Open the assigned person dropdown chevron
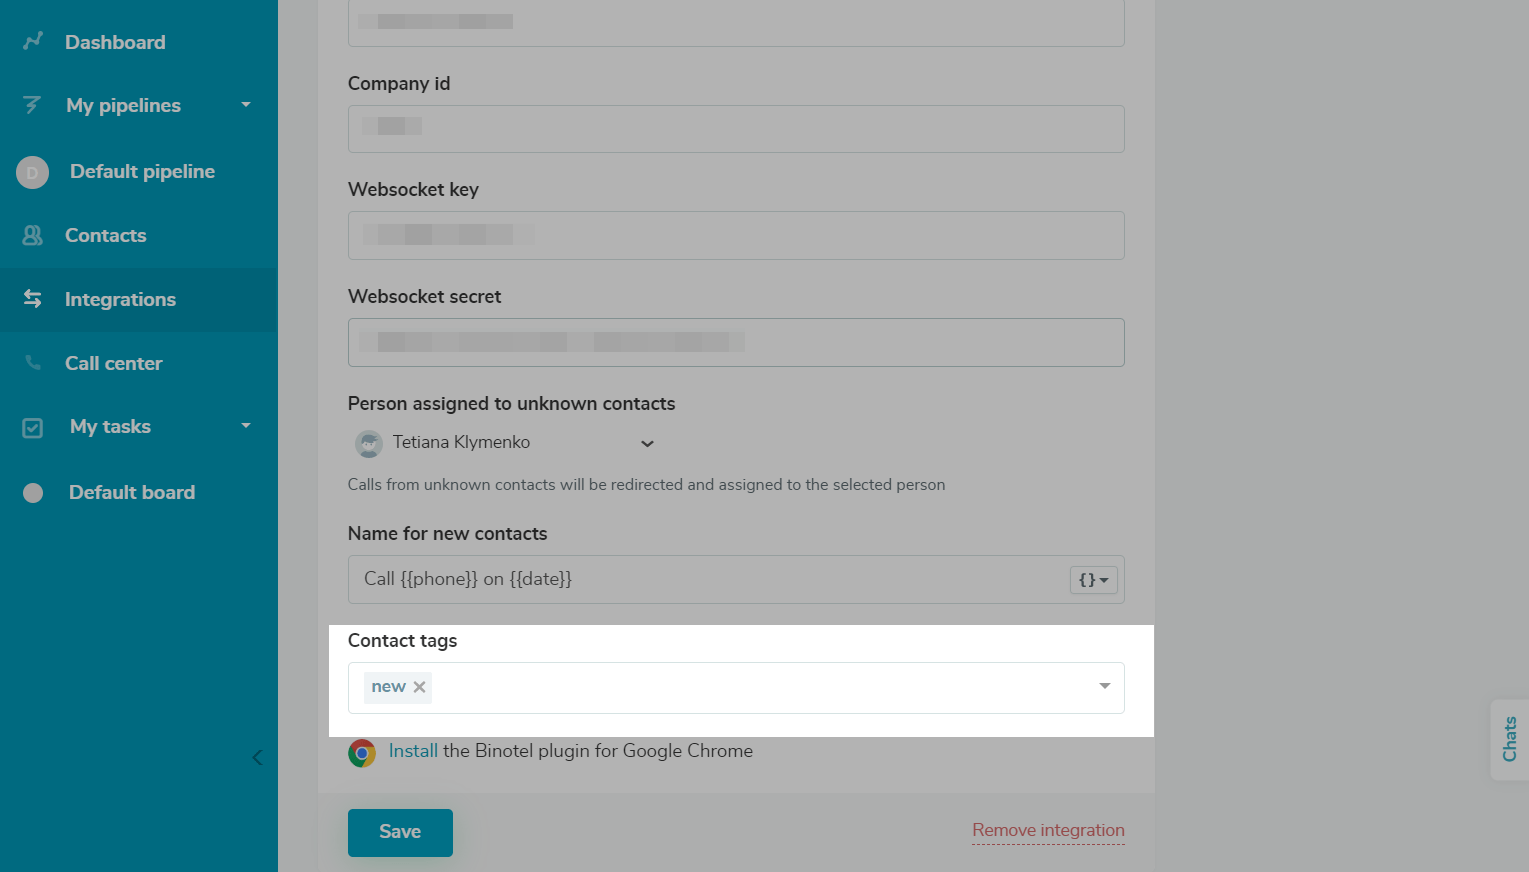Image resolution: width=1529 pixels, height=872 pixels. point(647,444)
